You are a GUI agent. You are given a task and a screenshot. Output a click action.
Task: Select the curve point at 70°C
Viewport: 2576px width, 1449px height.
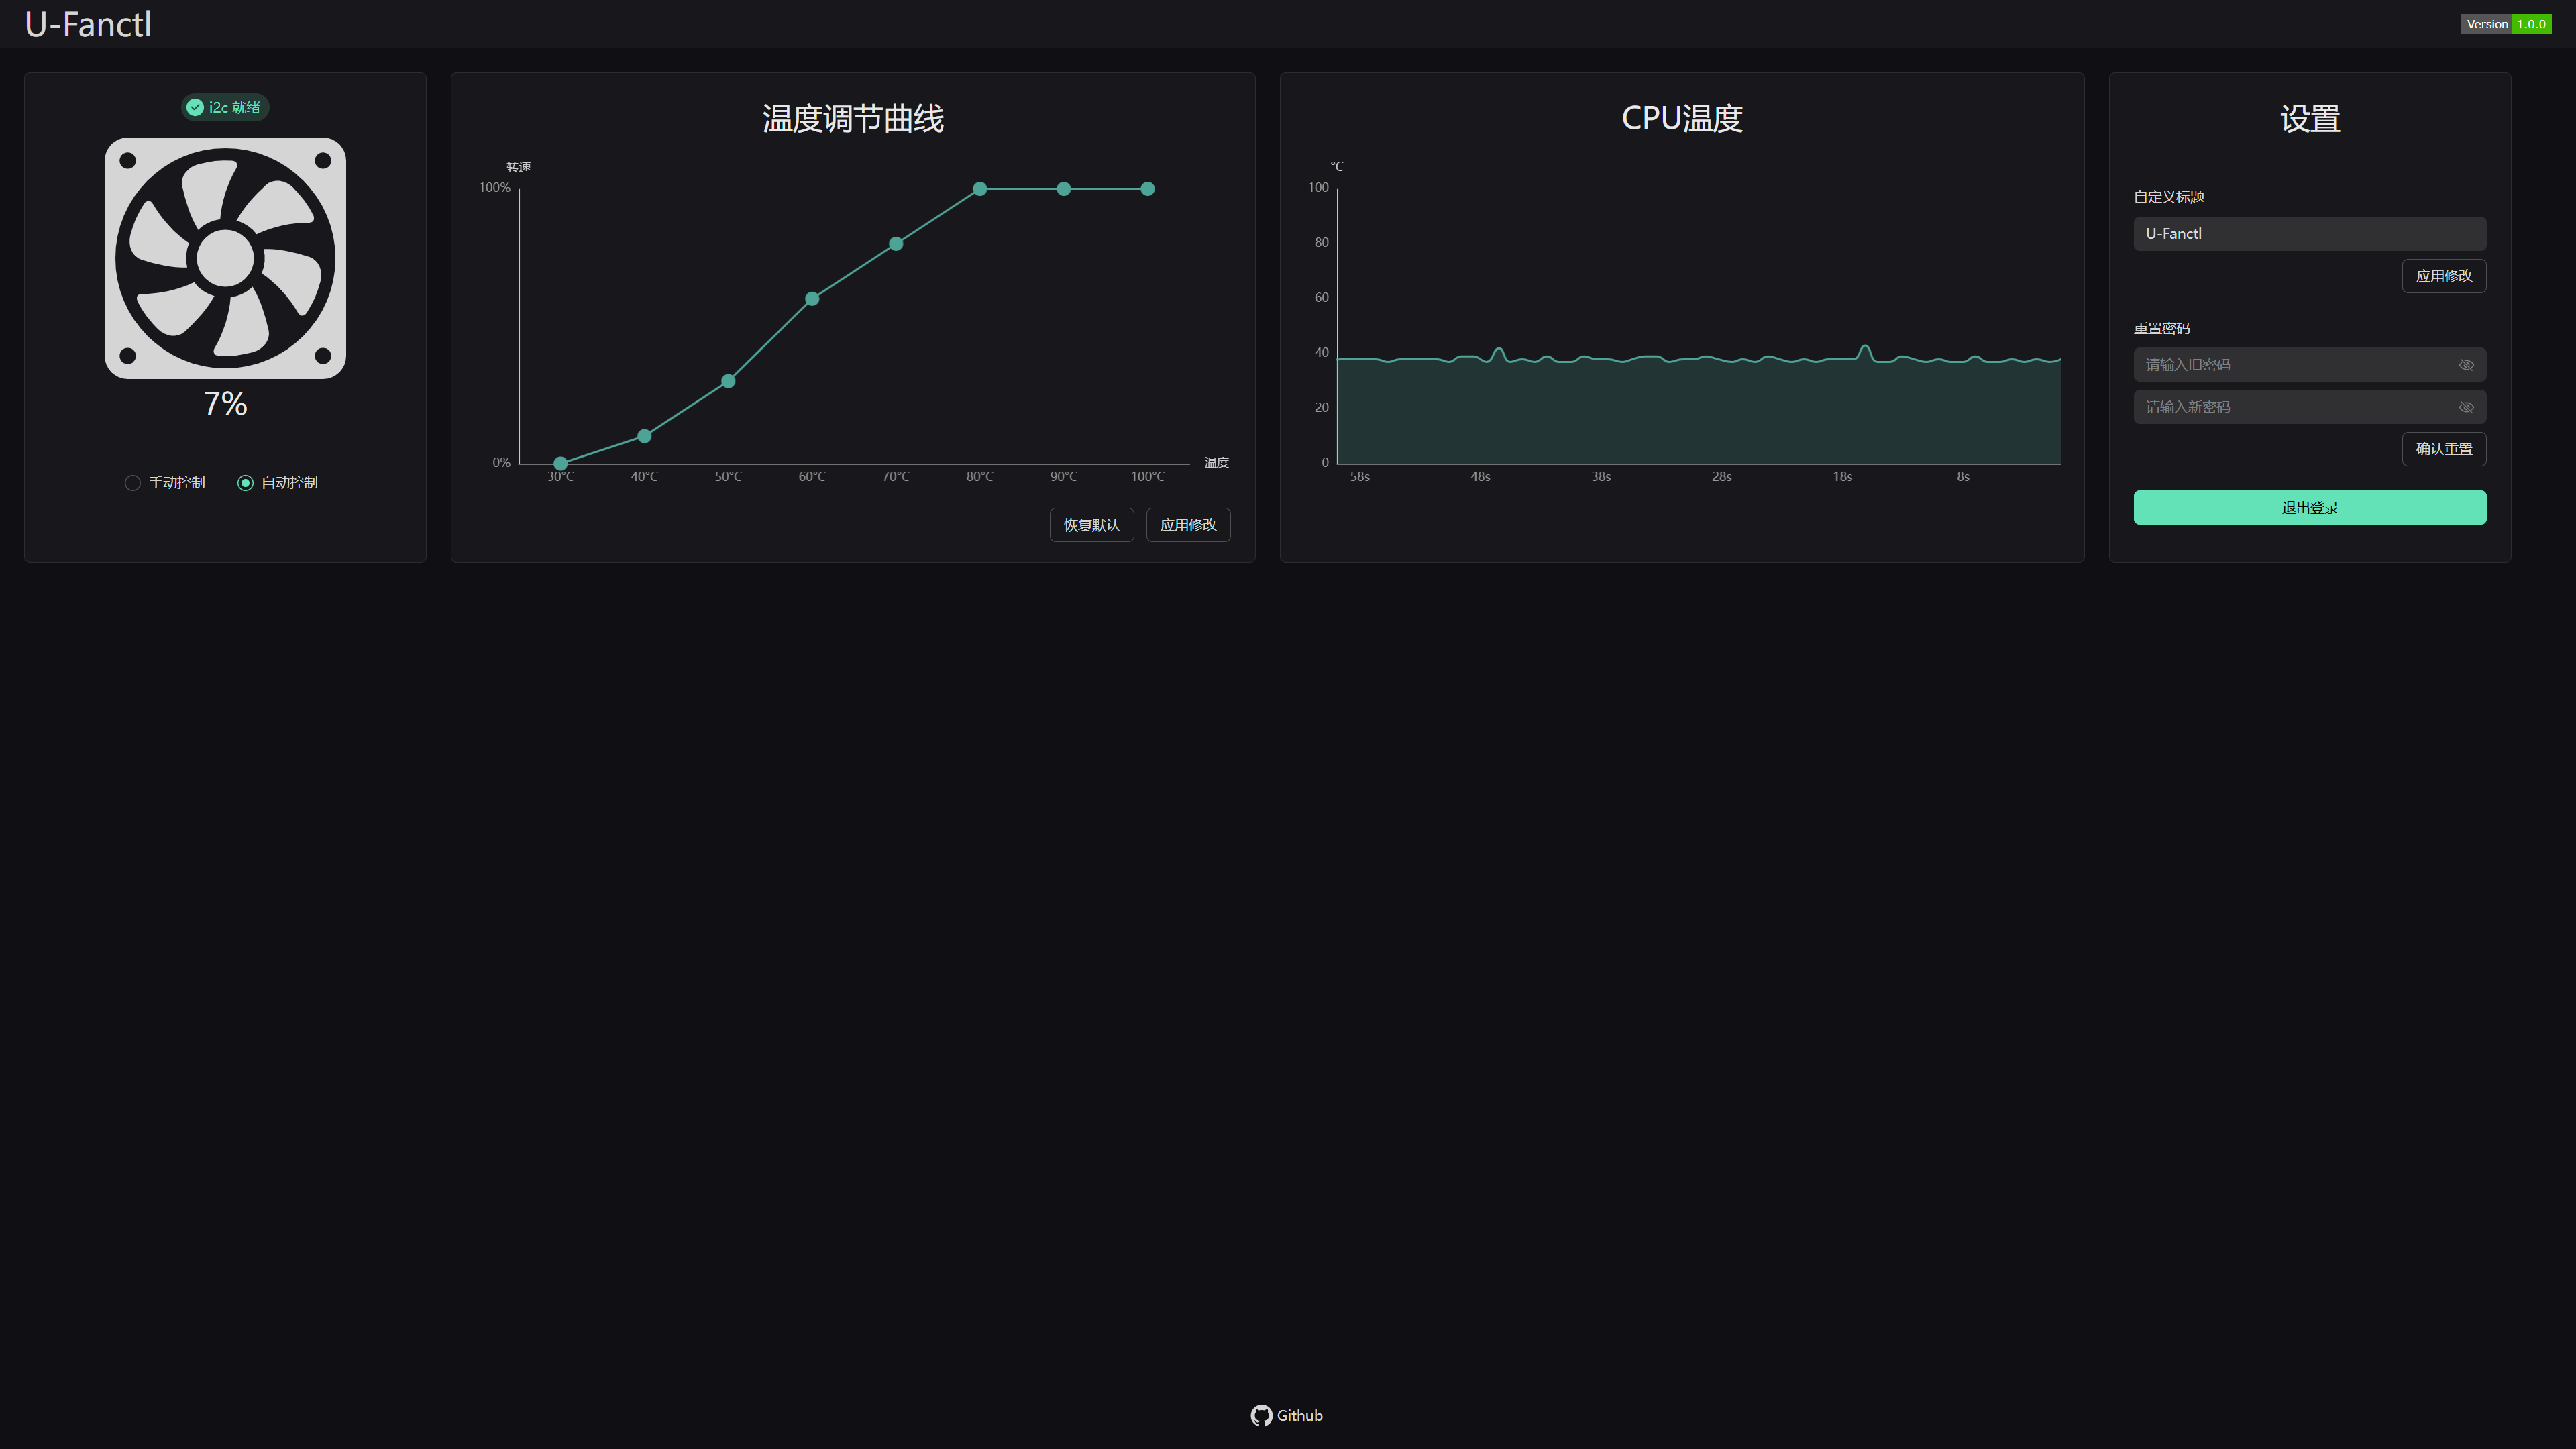point(896,244)
